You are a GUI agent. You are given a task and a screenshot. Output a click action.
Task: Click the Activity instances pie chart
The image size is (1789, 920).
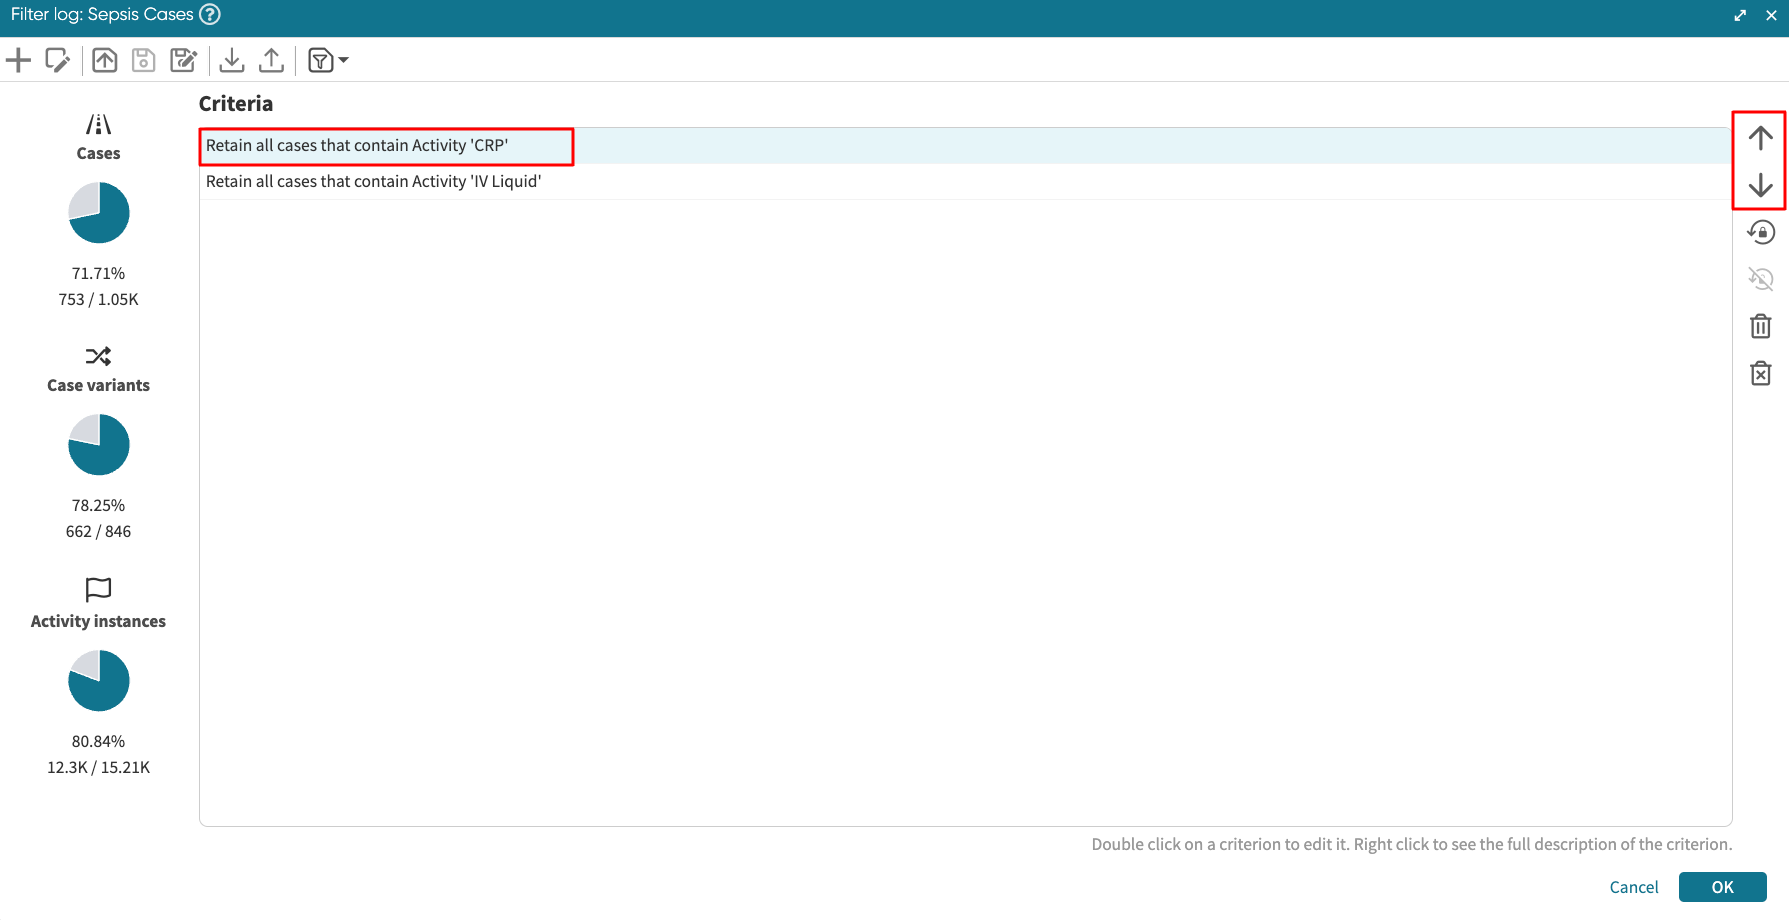(x=99, y=681)
